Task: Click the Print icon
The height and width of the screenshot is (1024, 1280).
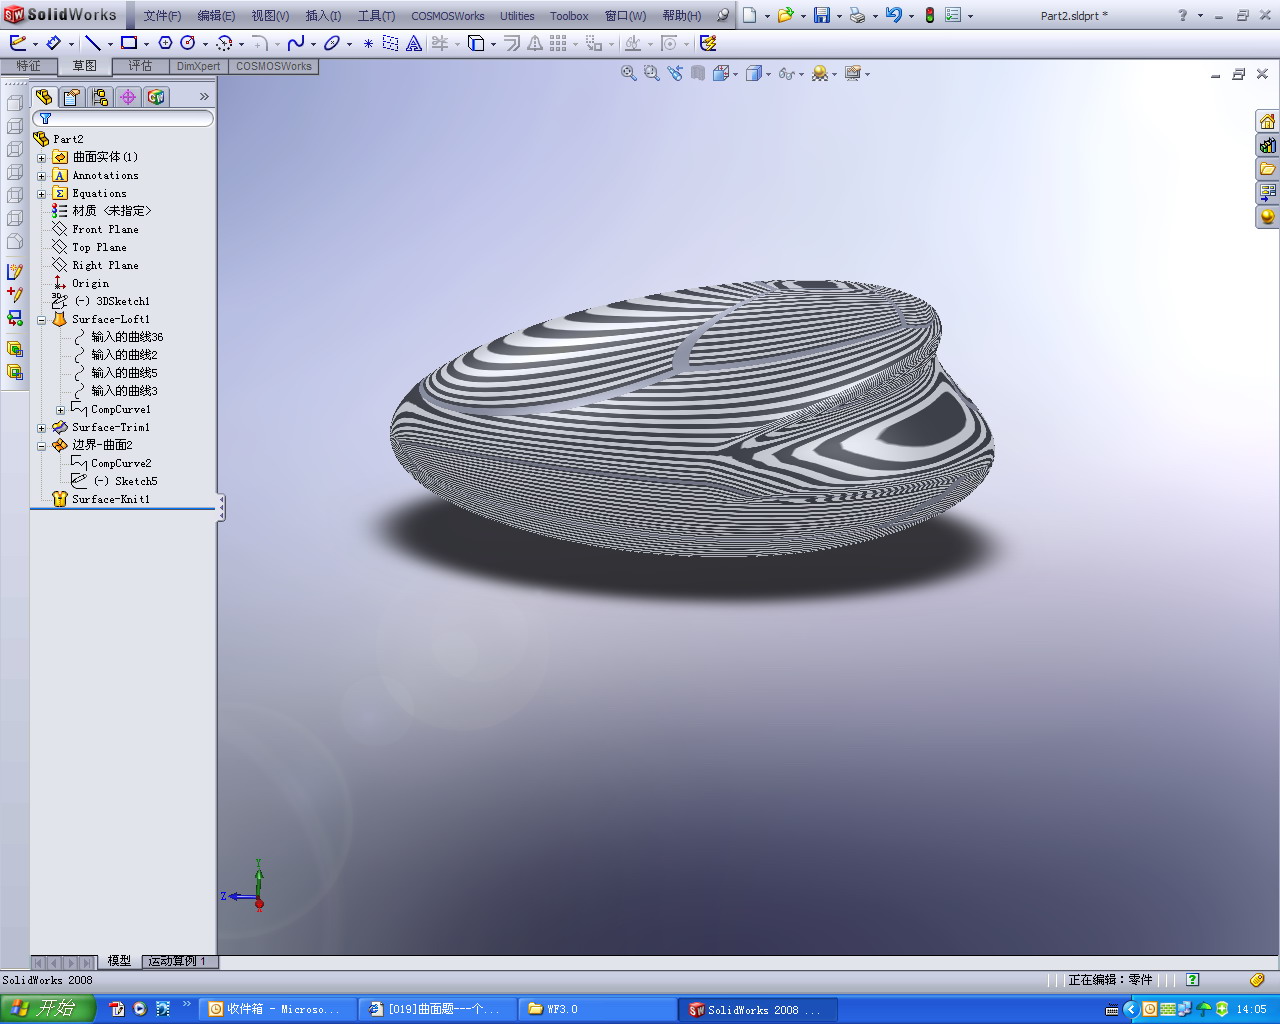Action: point(857,15)
